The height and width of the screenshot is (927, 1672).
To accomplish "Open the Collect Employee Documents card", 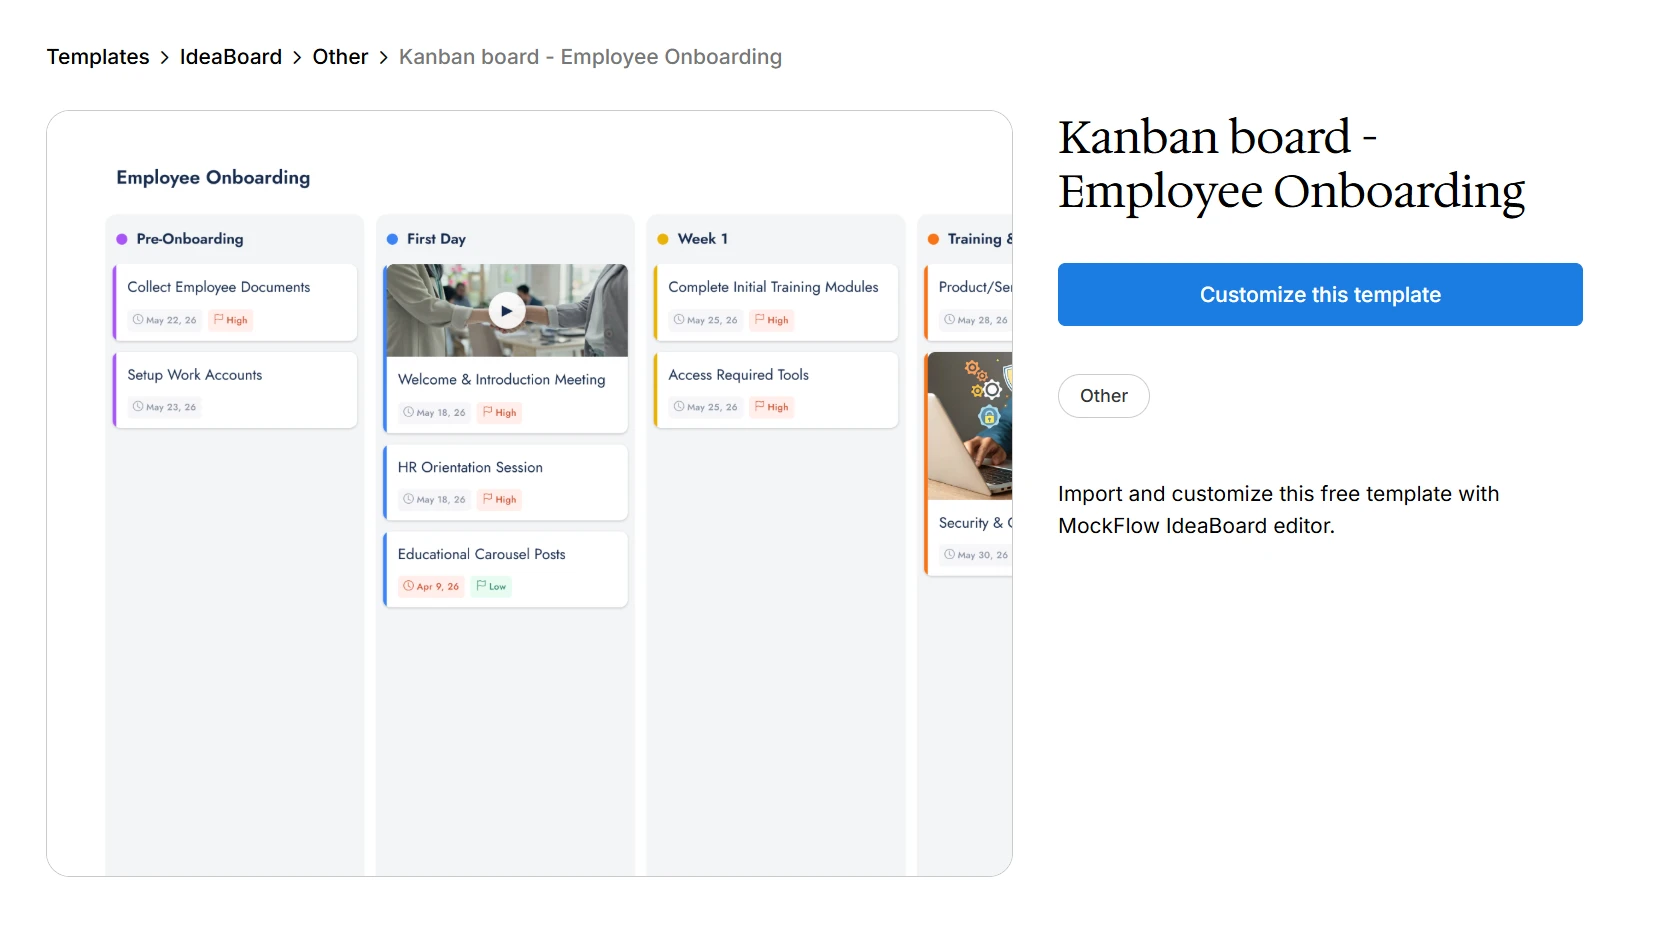I will click(x=235, y=302).
